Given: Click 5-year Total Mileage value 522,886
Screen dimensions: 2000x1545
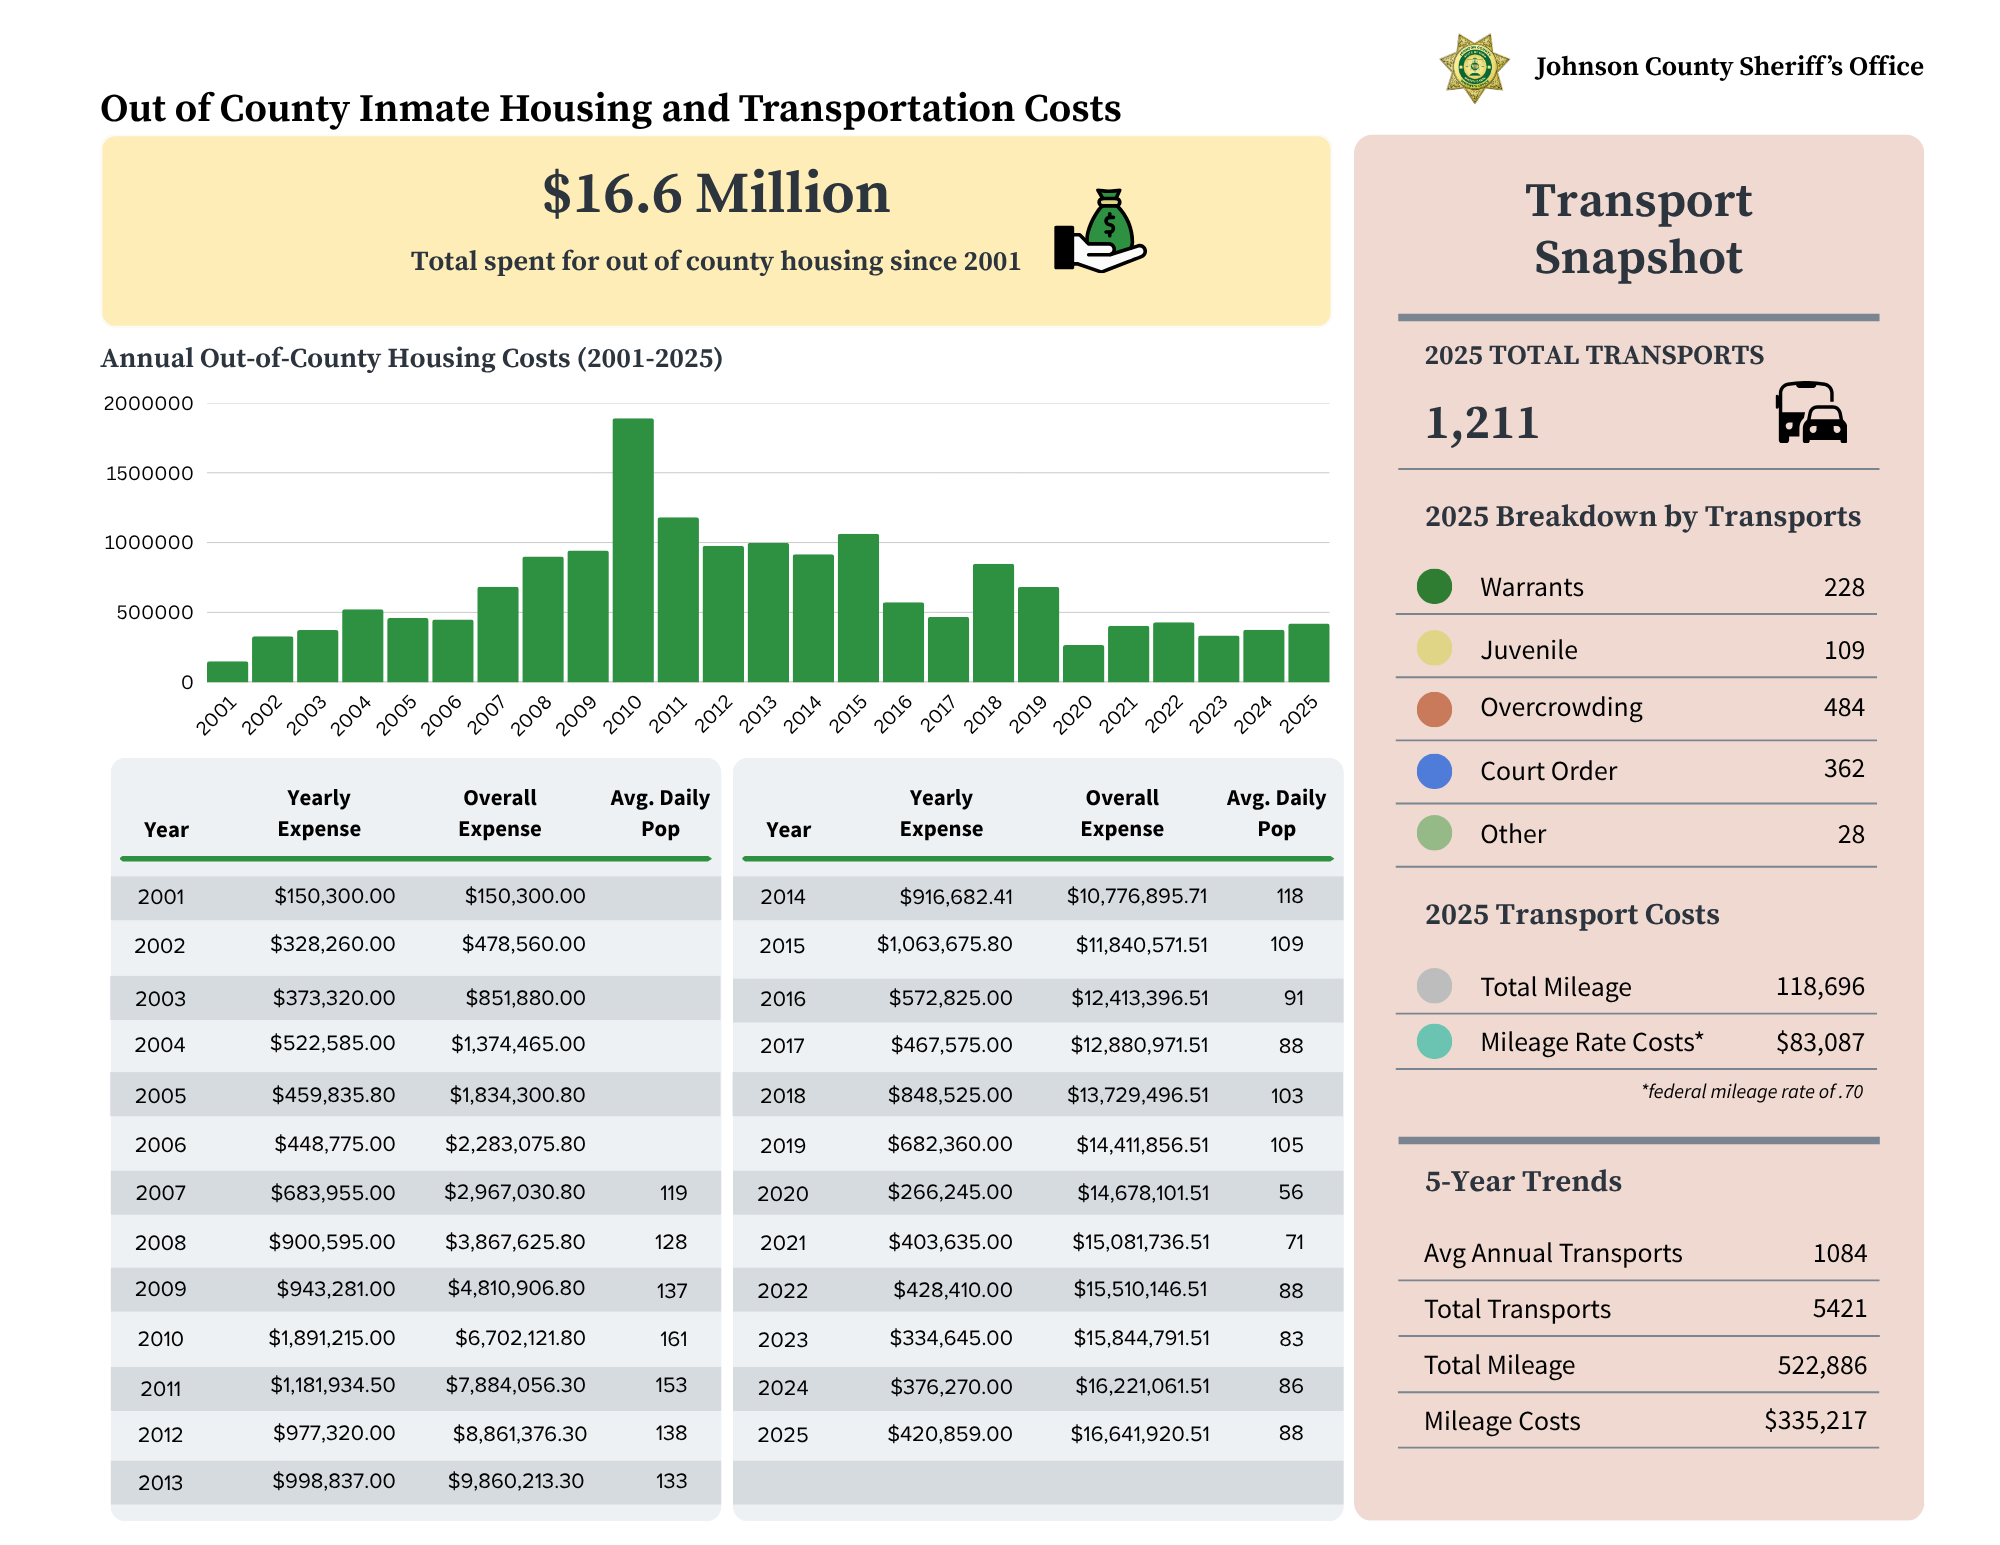Looking at the screenshot, I should click(x=1822, y=1365).
